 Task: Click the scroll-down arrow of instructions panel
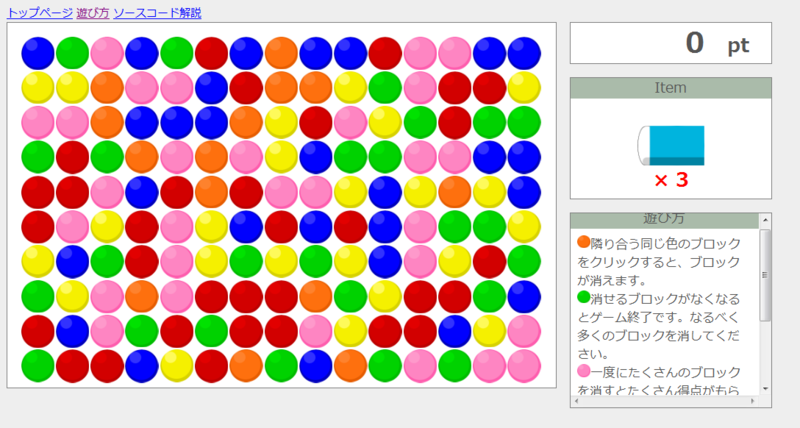[765, 389]
